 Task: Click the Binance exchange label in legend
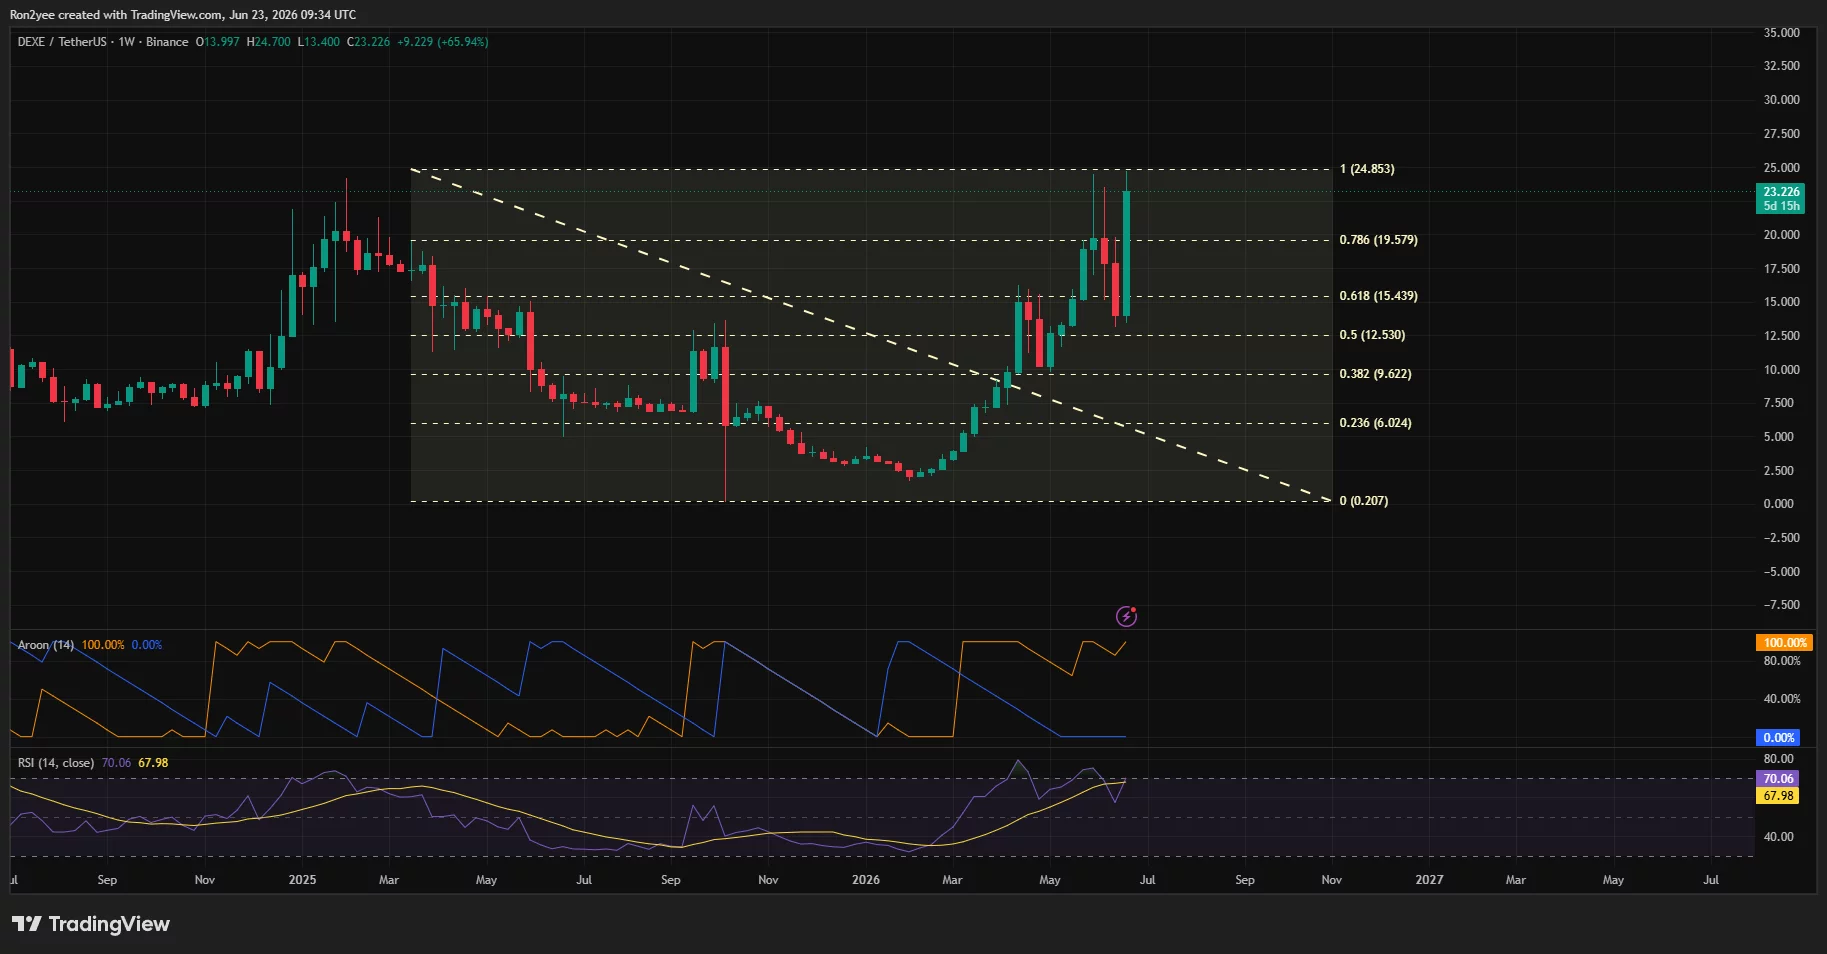point(167,42)
